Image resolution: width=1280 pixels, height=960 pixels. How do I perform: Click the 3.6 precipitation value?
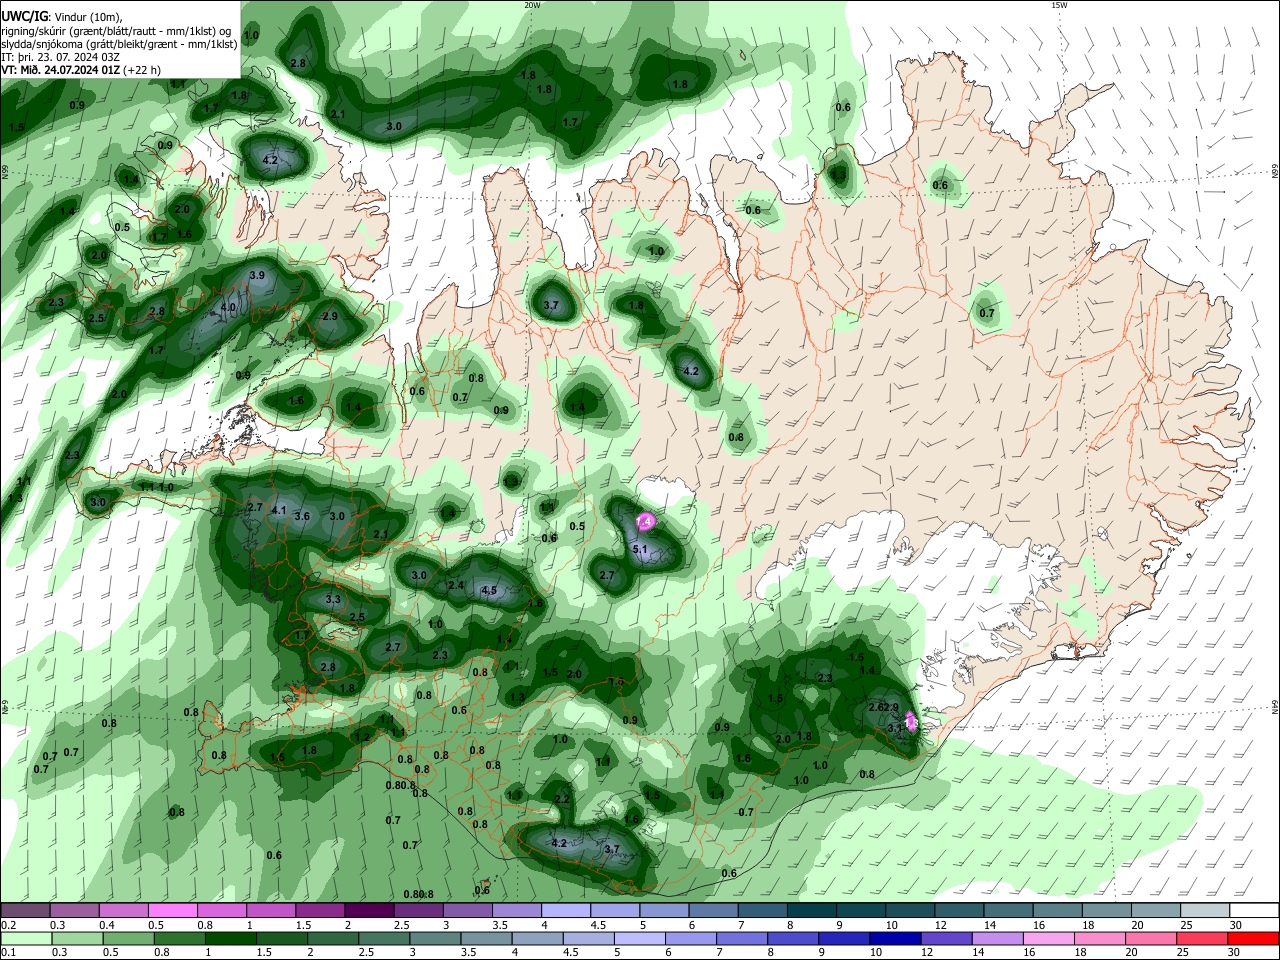click(x=302, y=516)
